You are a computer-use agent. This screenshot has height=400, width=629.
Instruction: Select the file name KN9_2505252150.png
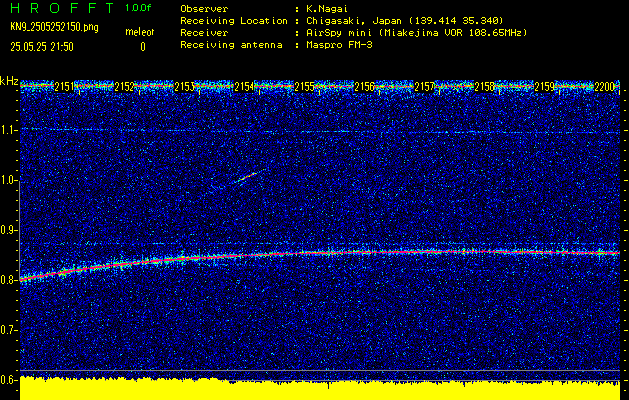point(54,27)
